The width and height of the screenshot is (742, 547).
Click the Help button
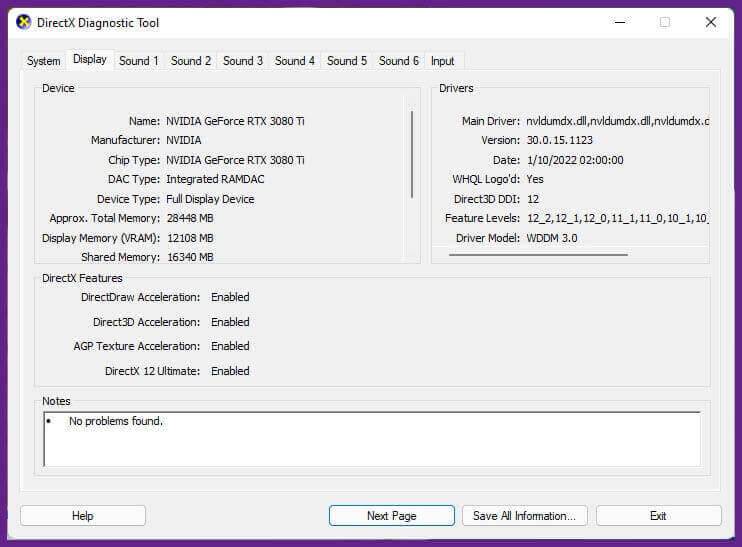click(x=83, y=515)
